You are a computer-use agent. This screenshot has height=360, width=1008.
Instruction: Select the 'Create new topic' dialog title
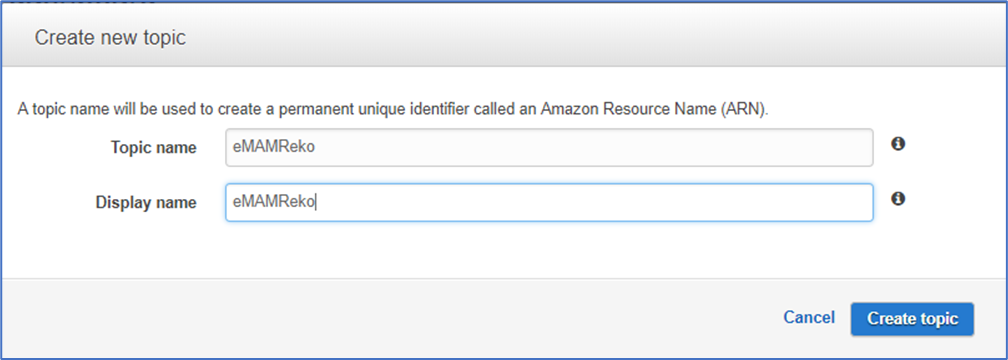point(110,37)
